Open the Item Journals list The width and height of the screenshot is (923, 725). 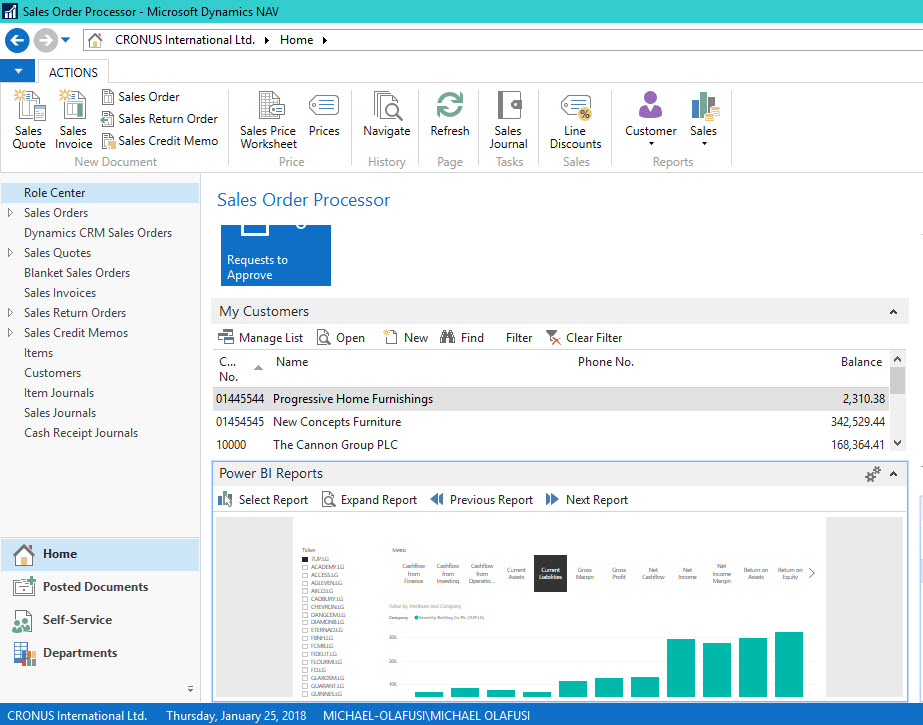click(59, 393)
